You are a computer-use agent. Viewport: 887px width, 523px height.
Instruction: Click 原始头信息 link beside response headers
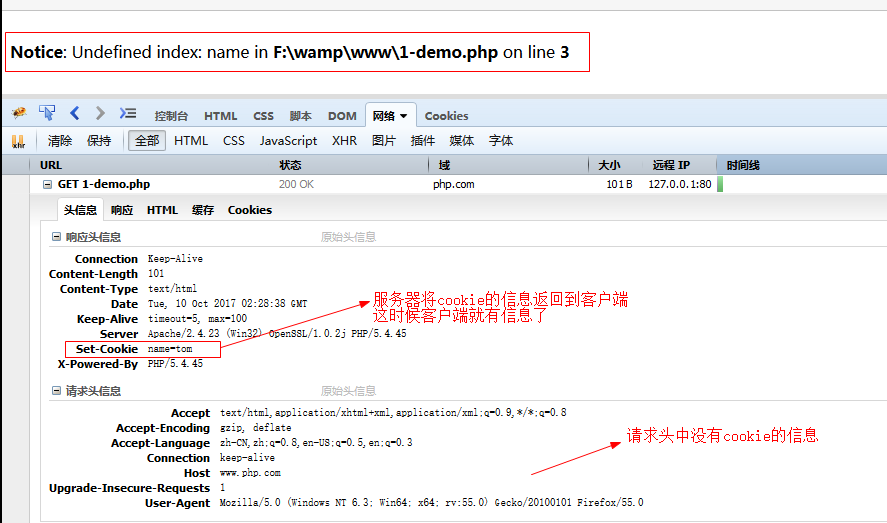348,237
